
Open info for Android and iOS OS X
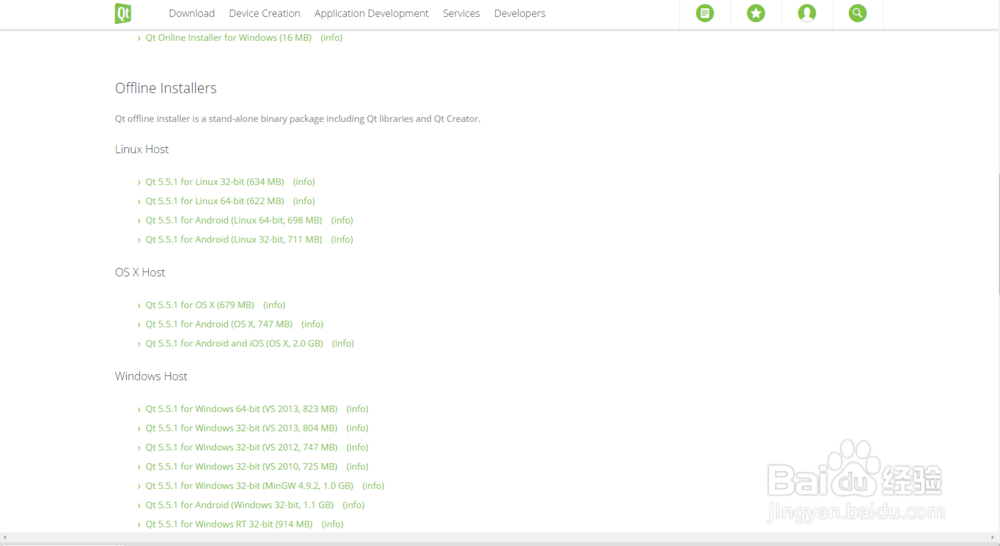pyautogui.click(x=343, y=343)
